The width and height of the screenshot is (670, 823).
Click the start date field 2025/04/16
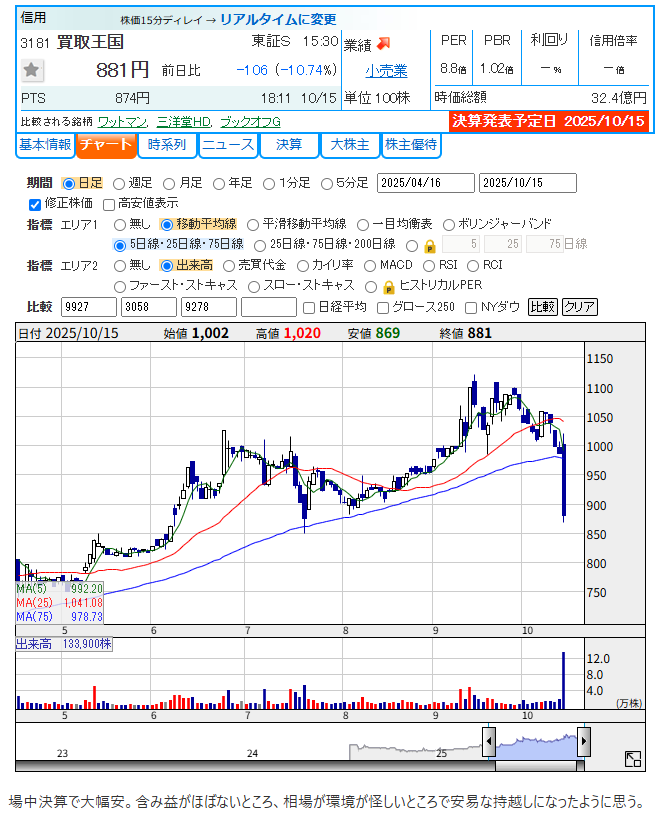(x=426, y=183)
